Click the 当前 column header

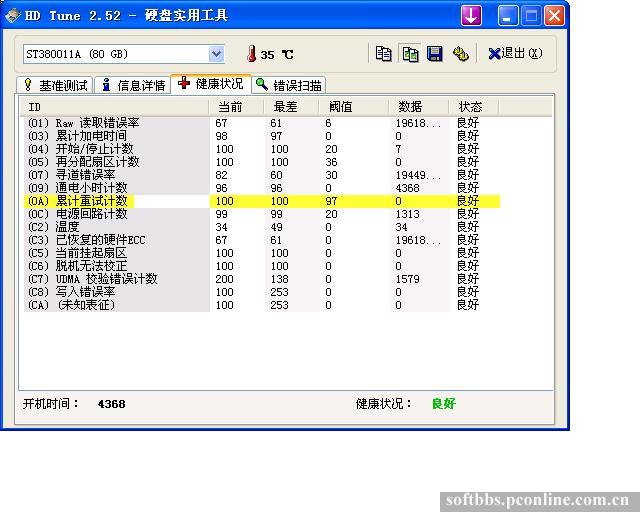tap(236, 107)
